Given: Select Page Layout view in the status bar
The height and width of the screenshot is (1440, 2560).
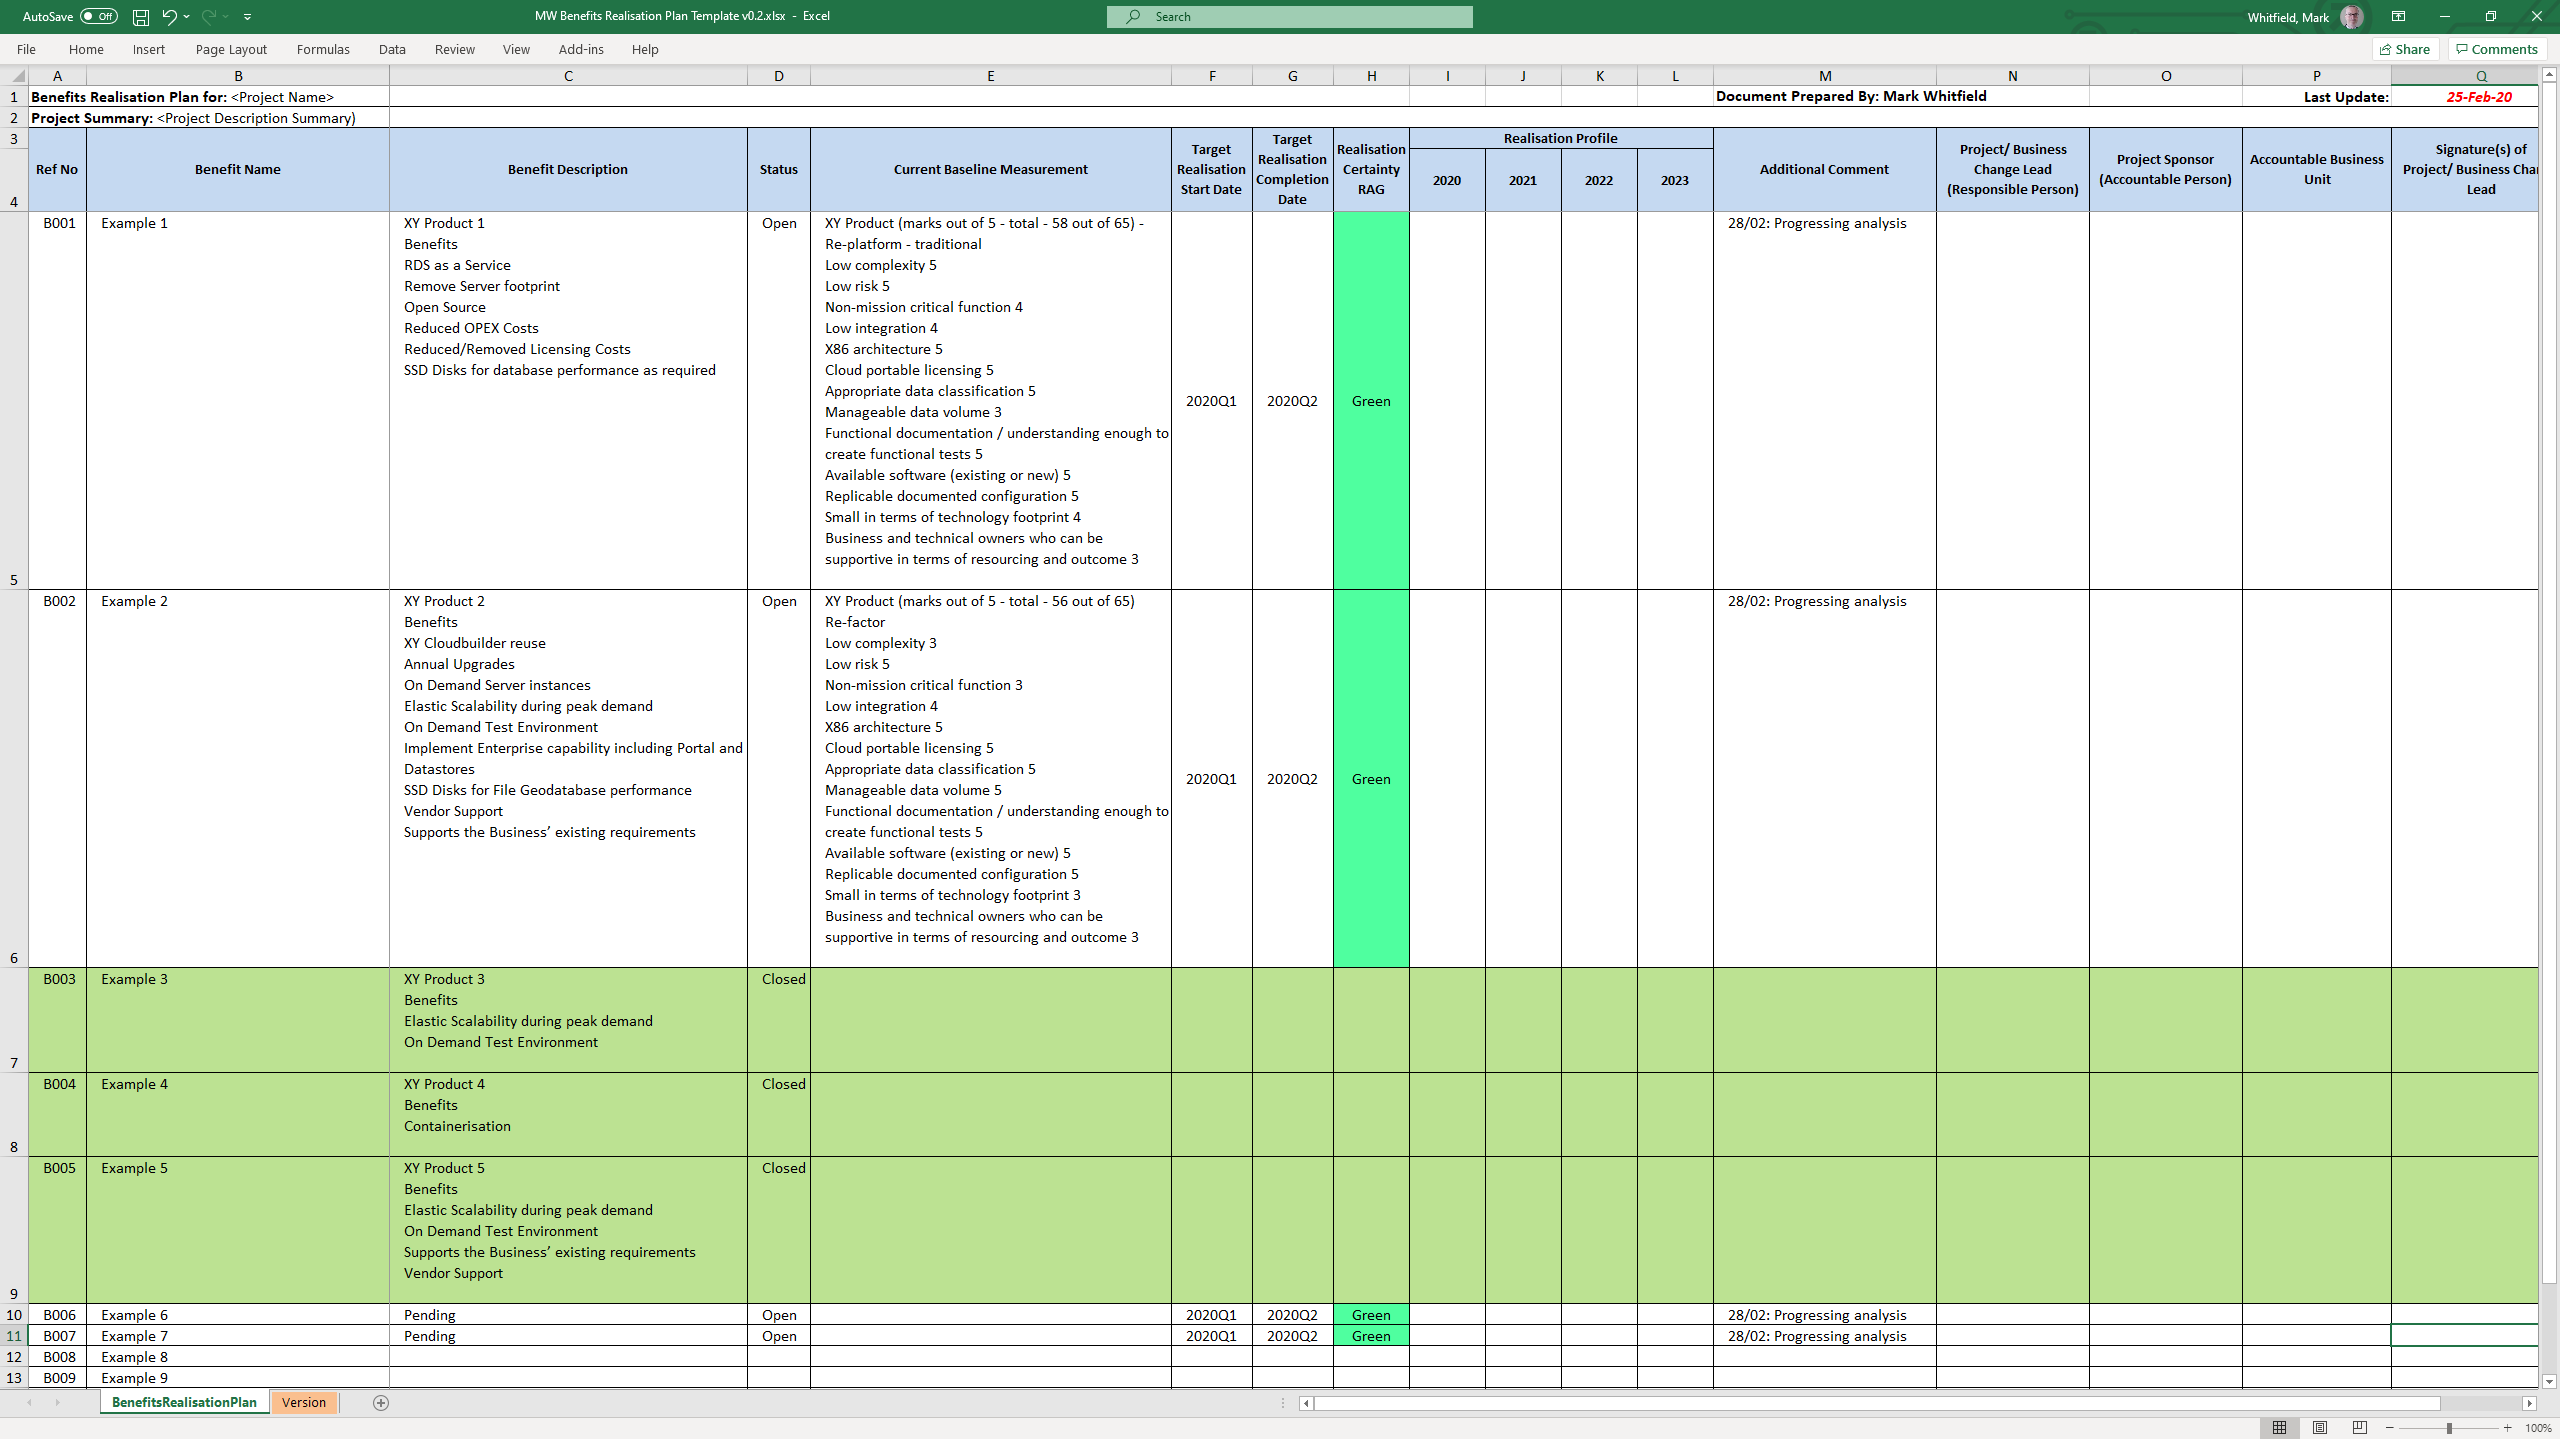Looking at the screenshot, I should click(x=2318, y=1427).
